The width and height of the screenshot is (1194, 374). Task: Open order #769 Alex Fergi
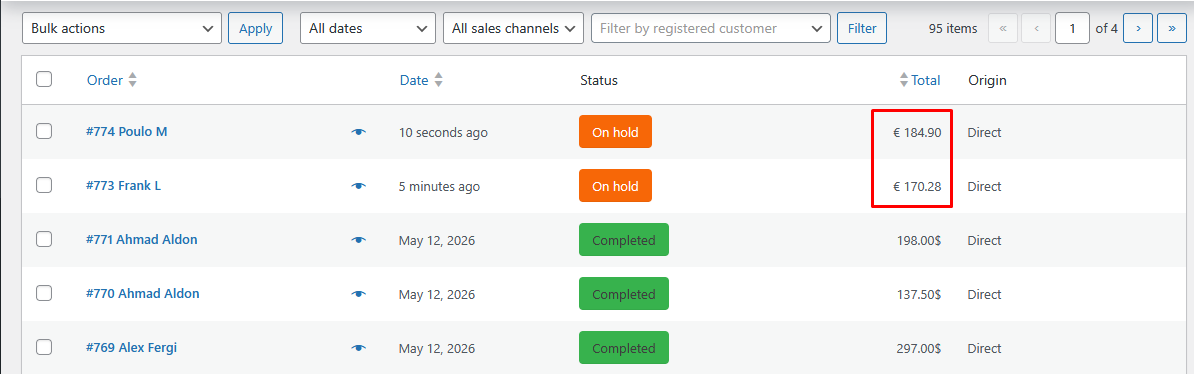pyautogui.click(x=132, y=347)
